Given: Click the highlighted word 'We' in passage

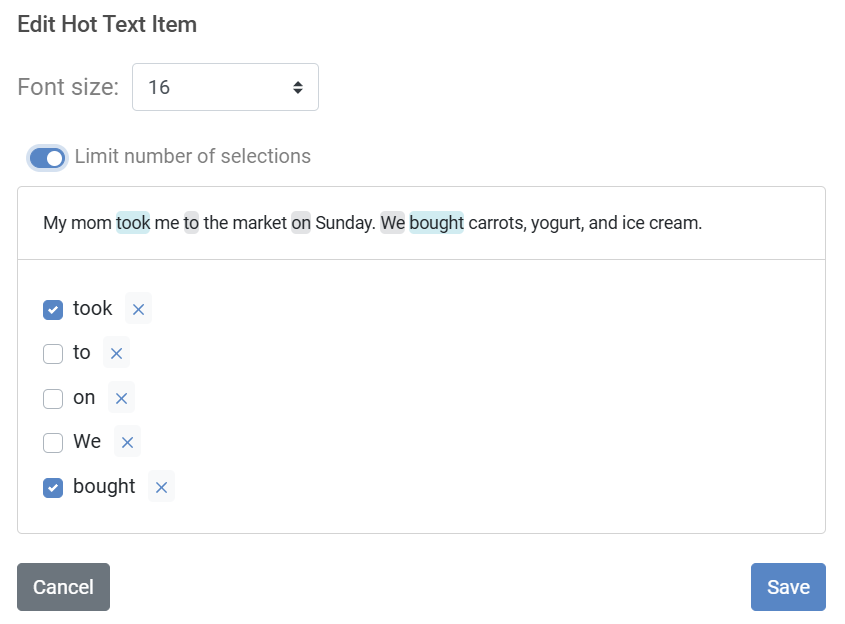Looking at the screenshot, I should point(393,223).
